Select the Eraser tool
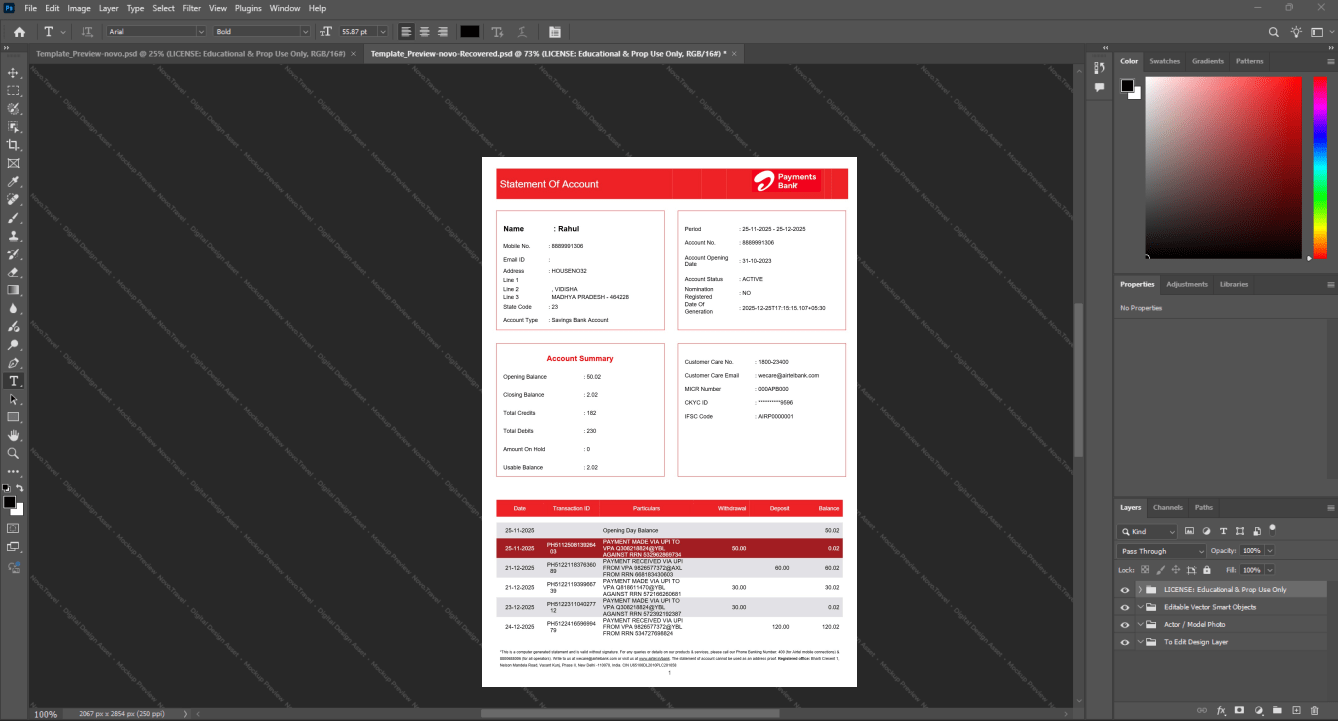Image resolution: width=1338 pixels, height=721 pixels. pos(14,272)
